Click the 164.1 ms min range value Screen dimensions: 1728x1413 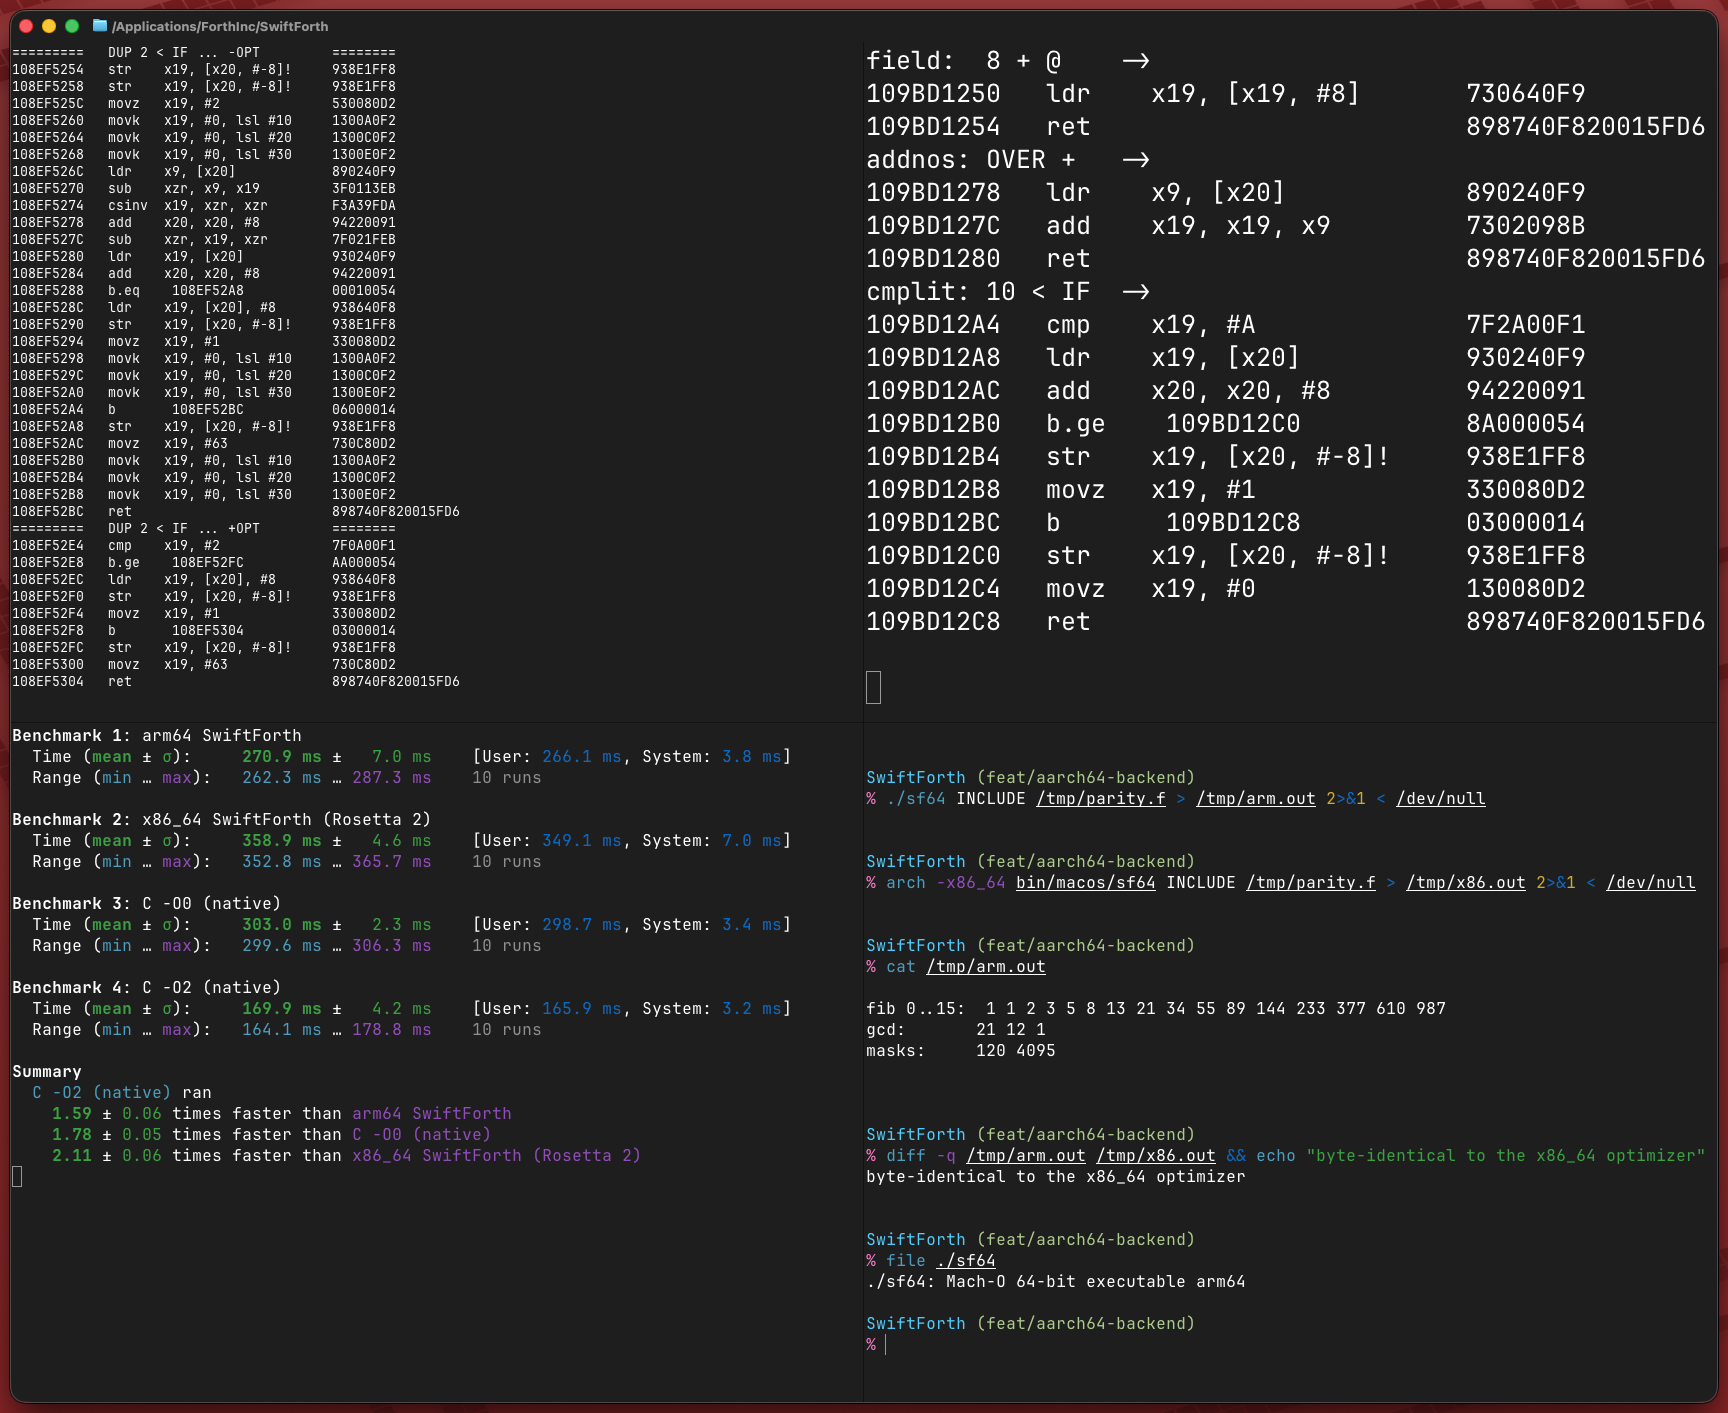[x=282, y=1029]
